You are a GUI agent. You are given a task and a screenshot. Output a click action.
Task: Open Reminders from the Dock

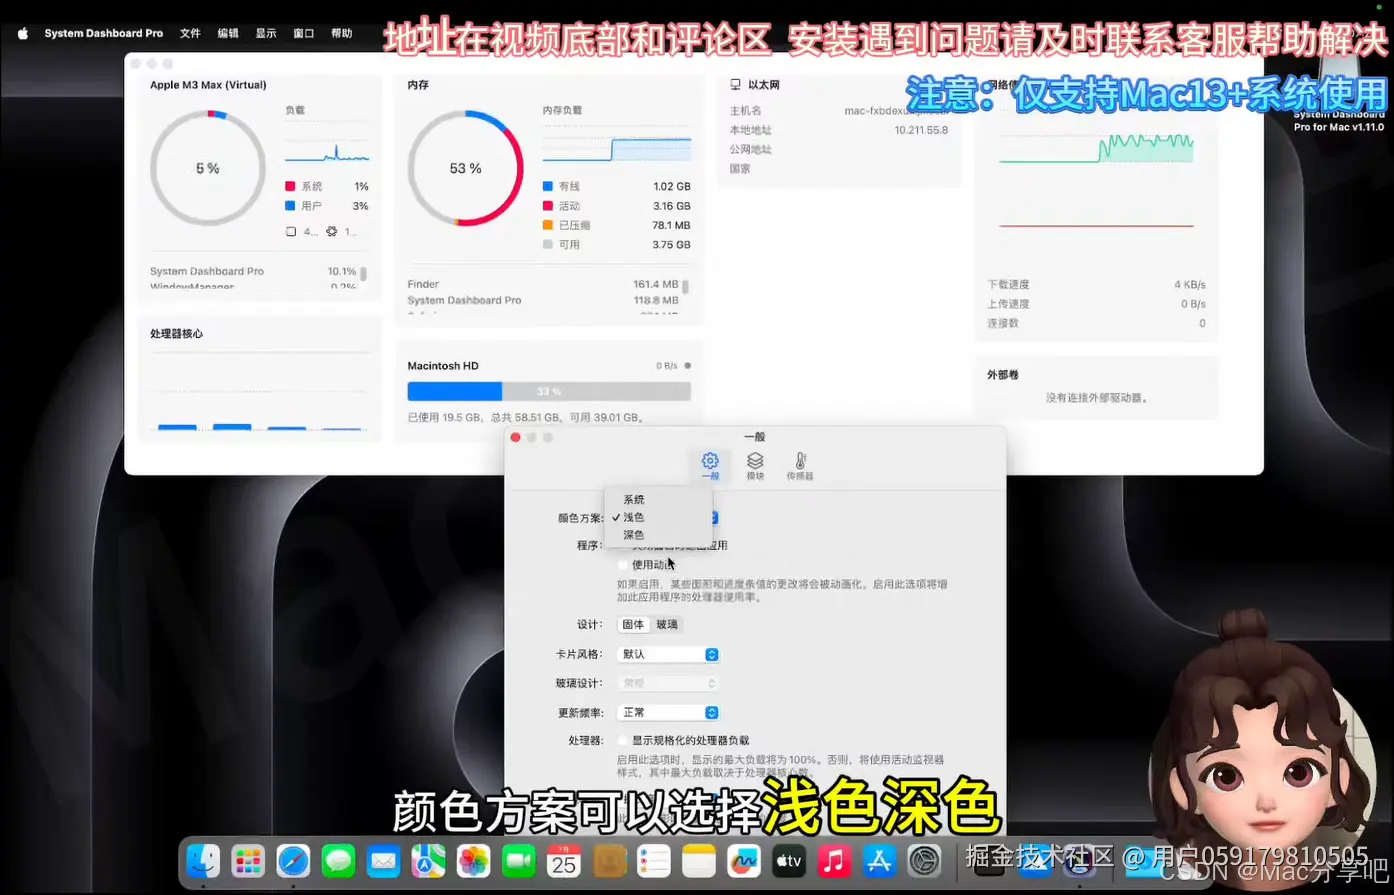click(x=653, y=860)
